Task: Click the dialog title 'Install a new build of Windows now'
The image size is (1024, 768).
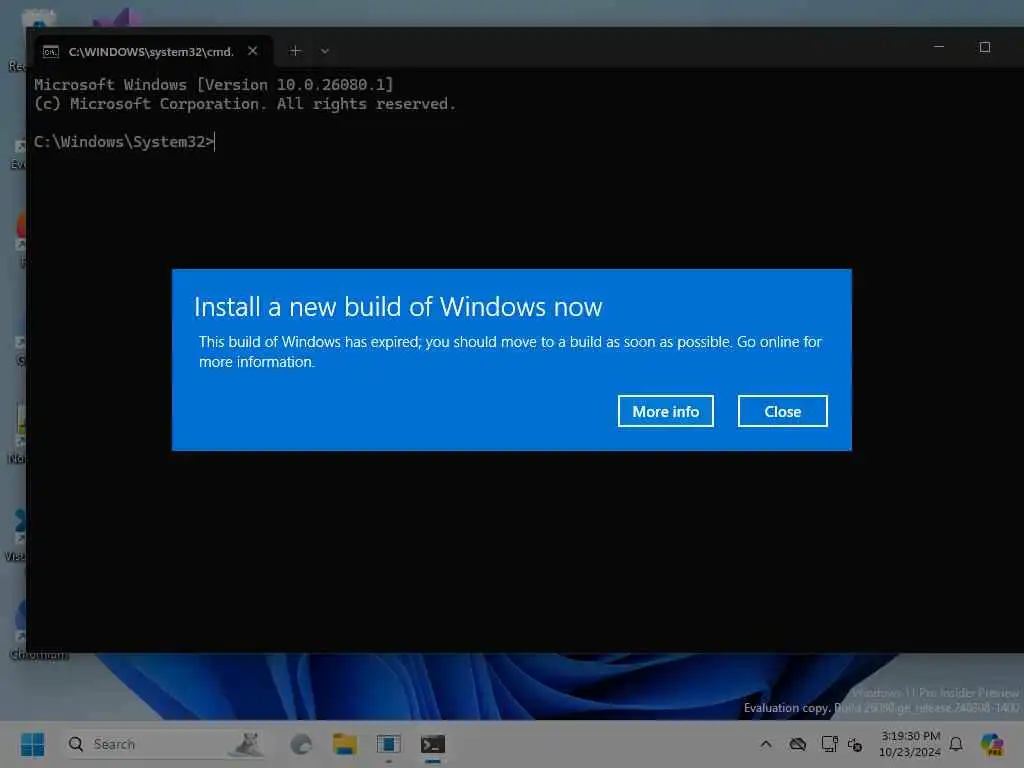Action: [x=398, y=307]
